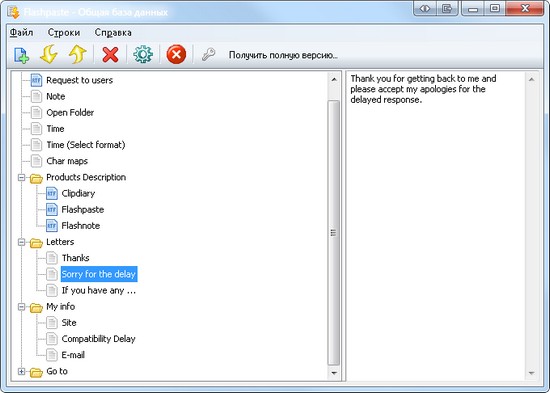Move item up with yellow up arrow
This screenshot has height=393, width=550.
(x=77, y=54)
